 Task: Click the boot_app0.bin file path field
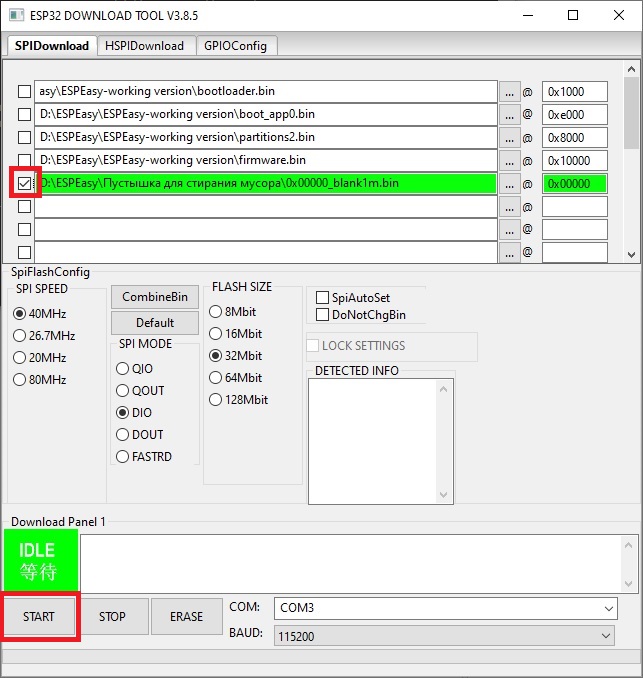point(266,114)
